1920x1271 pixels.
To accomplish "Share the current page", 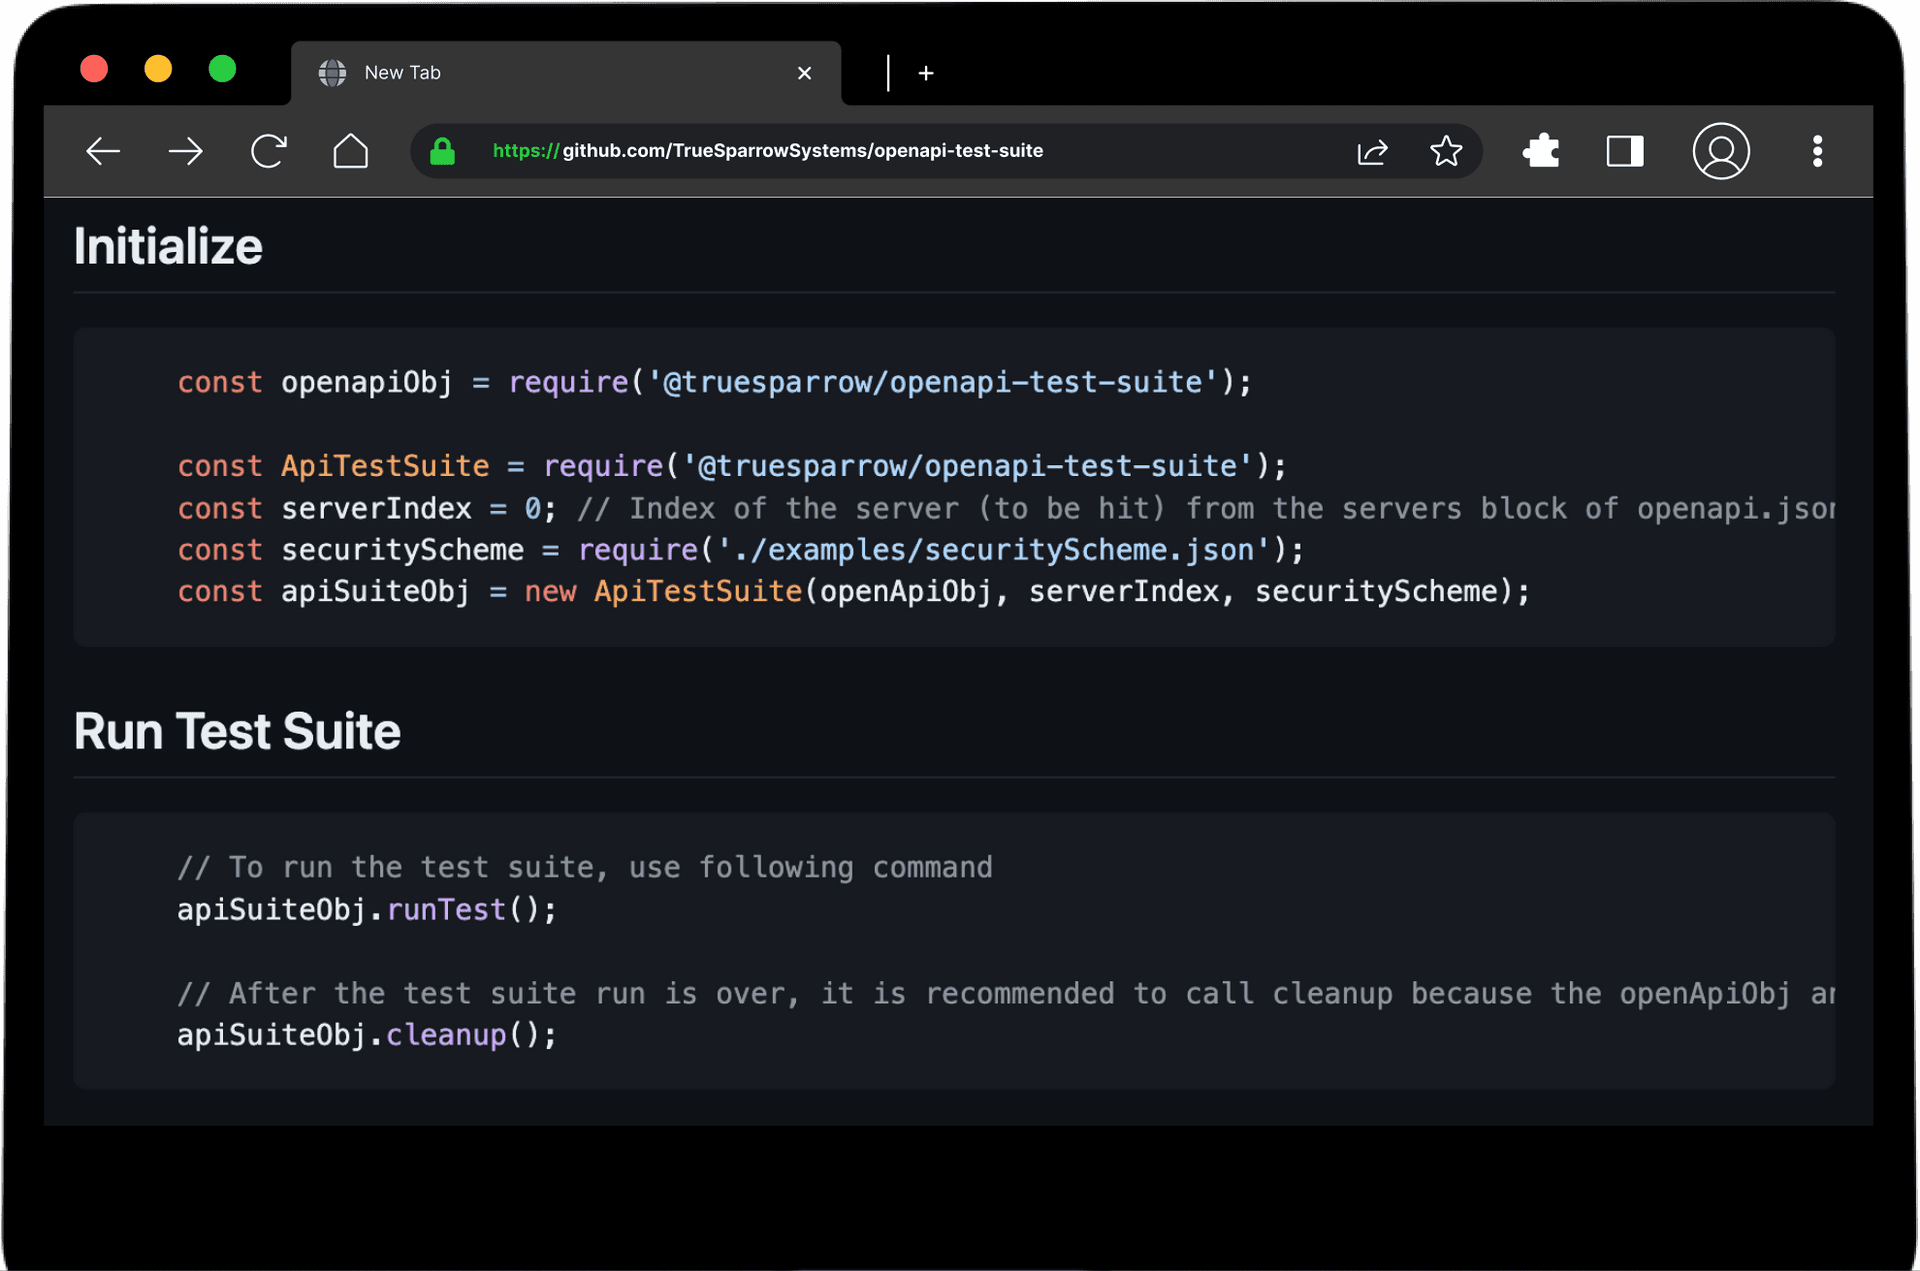I will pos(1372,151).
